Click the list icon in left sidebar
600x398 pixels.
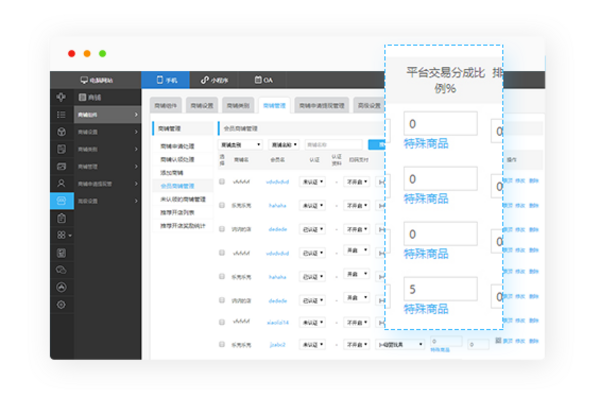click(61, 114)
